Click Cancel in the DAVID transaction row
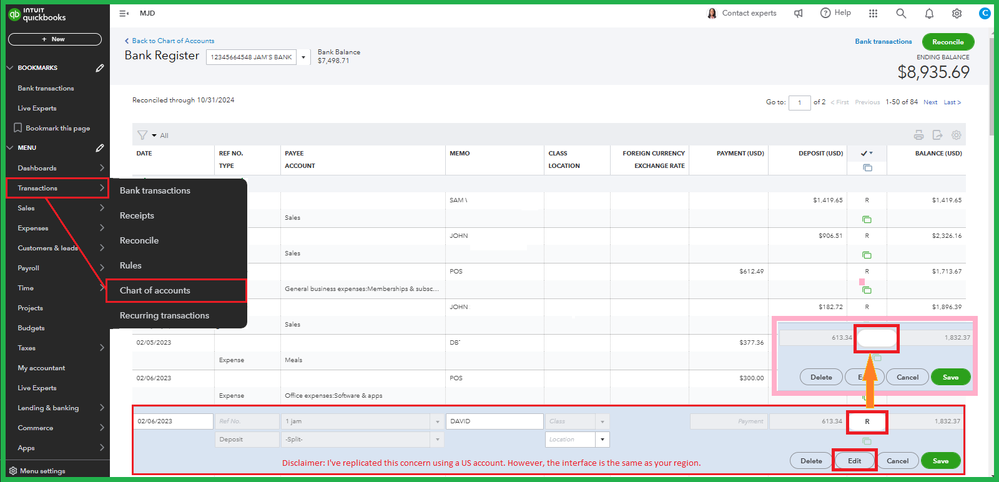The height and width of the screenshot is (482, 999). [897, 460]
